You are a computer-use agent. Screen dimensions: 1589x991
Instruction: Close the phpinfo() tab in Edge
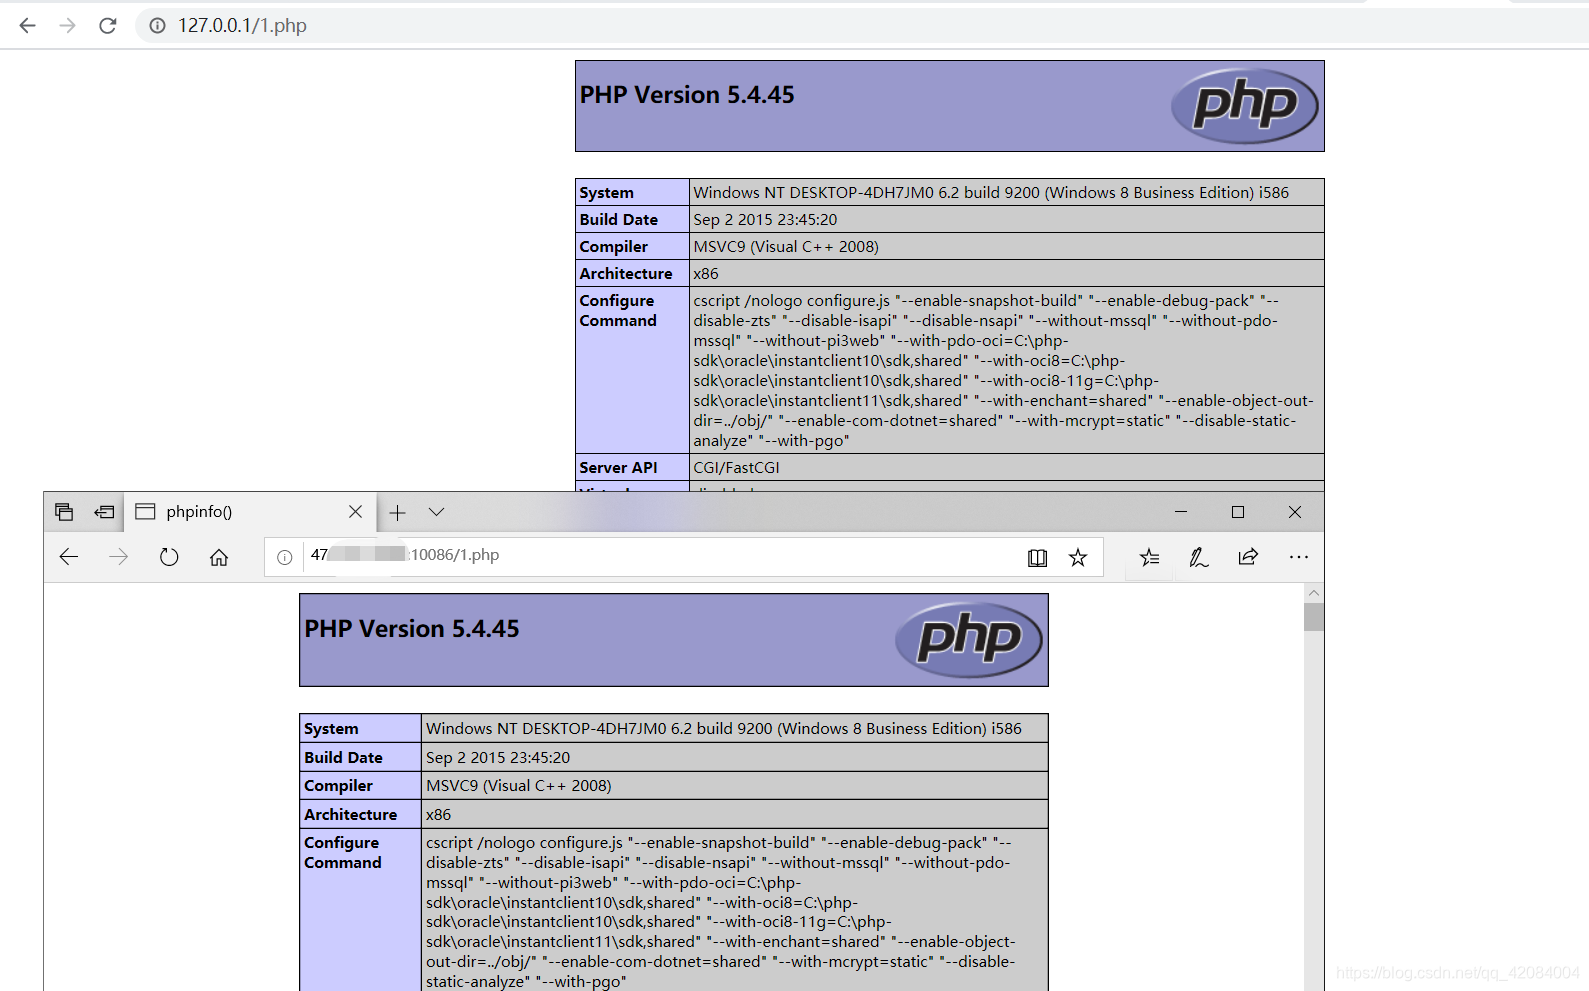coord(355,512)
